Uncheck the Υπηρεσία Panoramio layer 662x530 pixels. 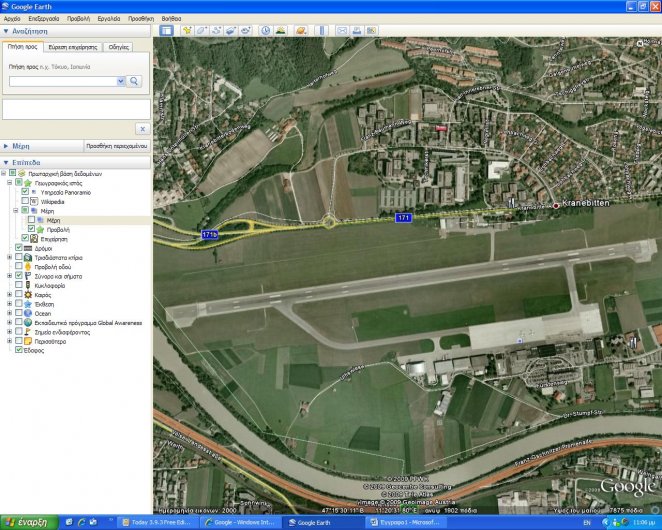click(x=25, y=192)
